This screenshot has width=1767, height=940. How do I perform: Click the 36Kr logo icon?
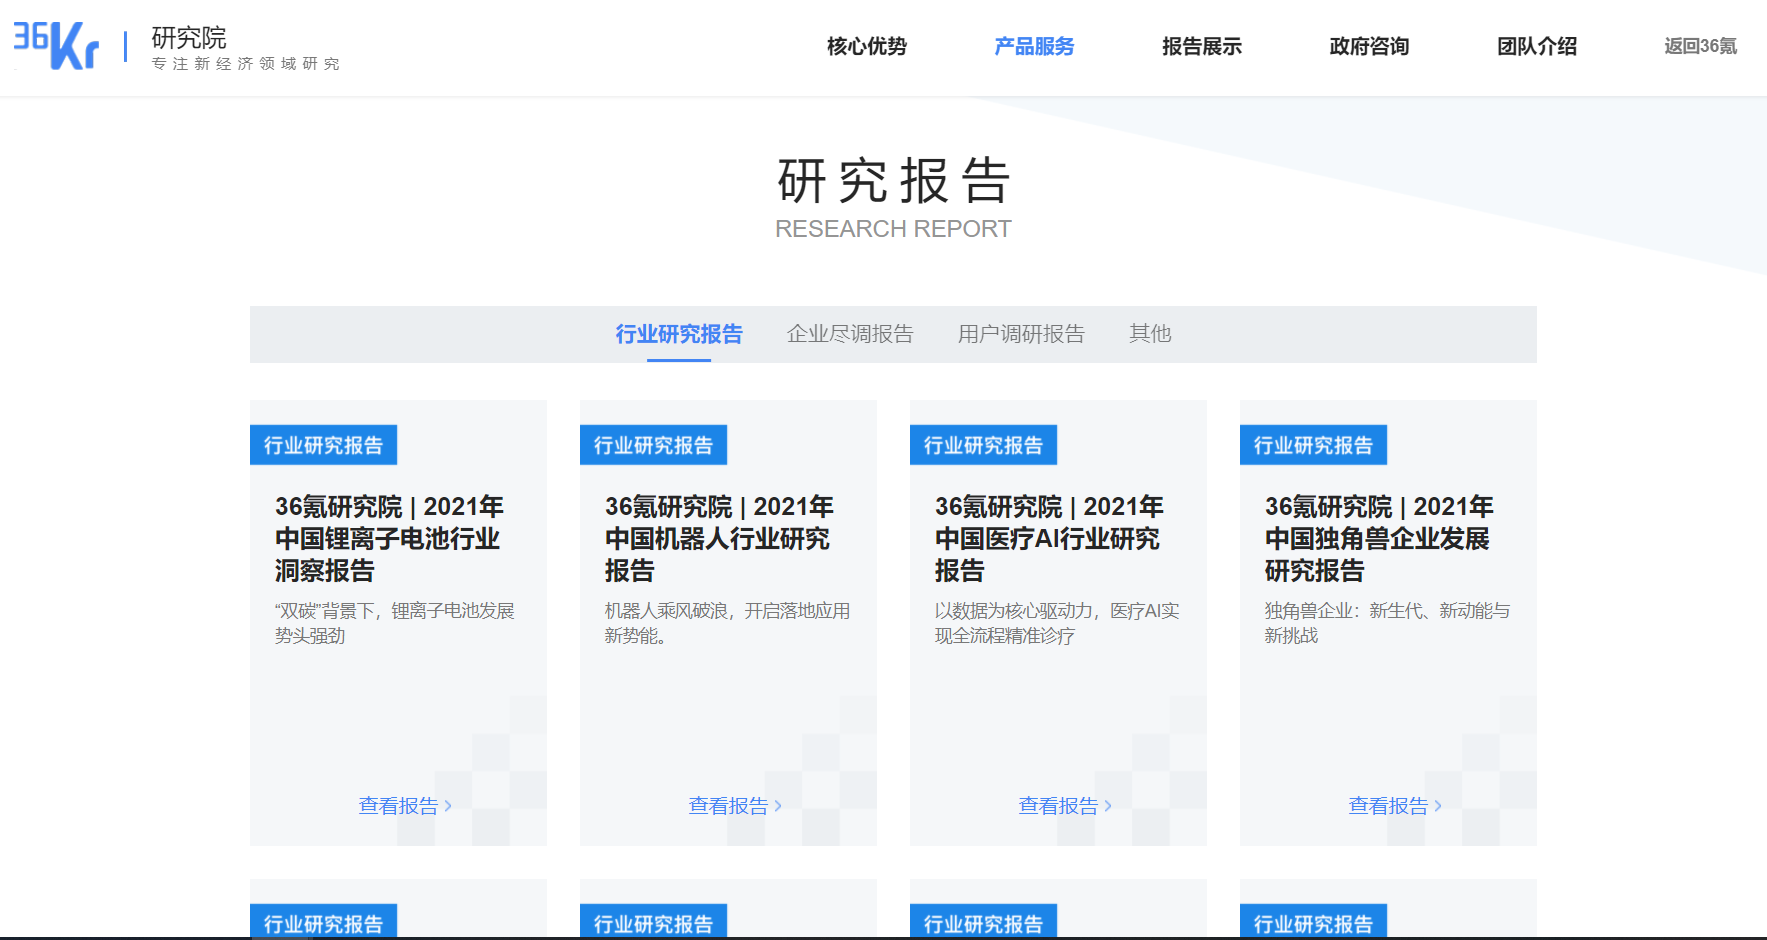(56, 46)
